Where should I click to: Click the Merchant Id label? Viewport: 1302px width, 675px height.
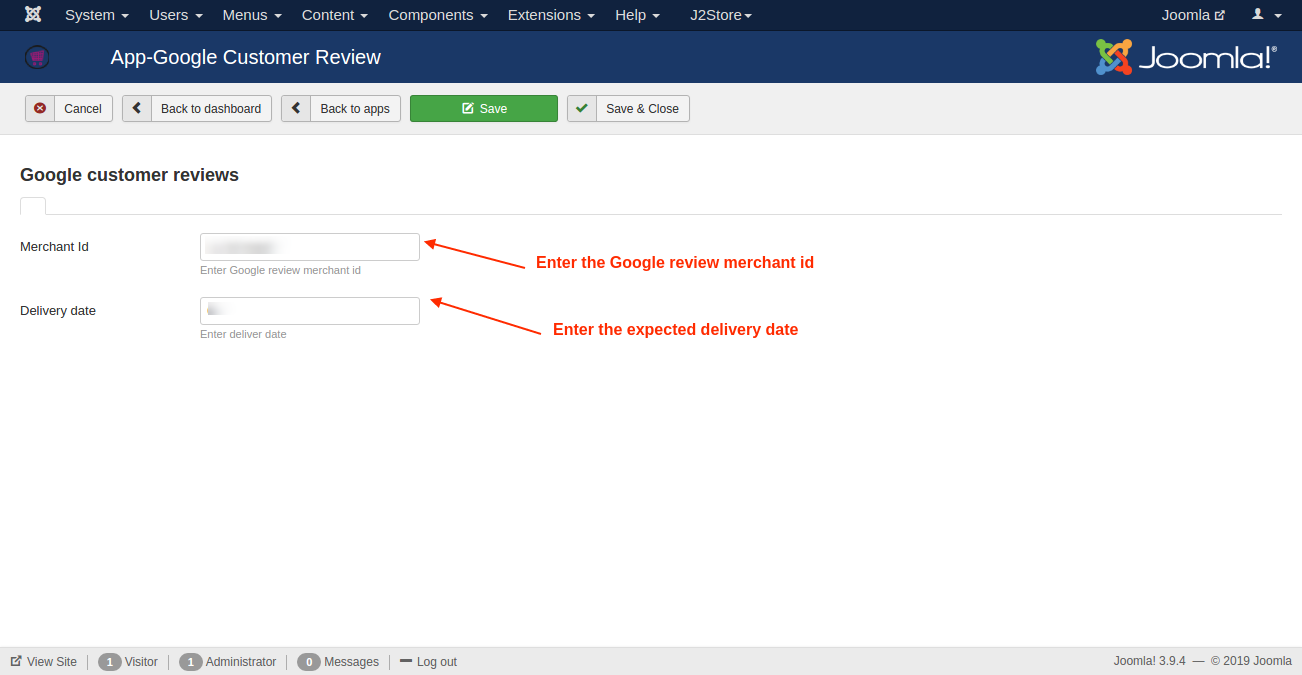coord(54,247)
